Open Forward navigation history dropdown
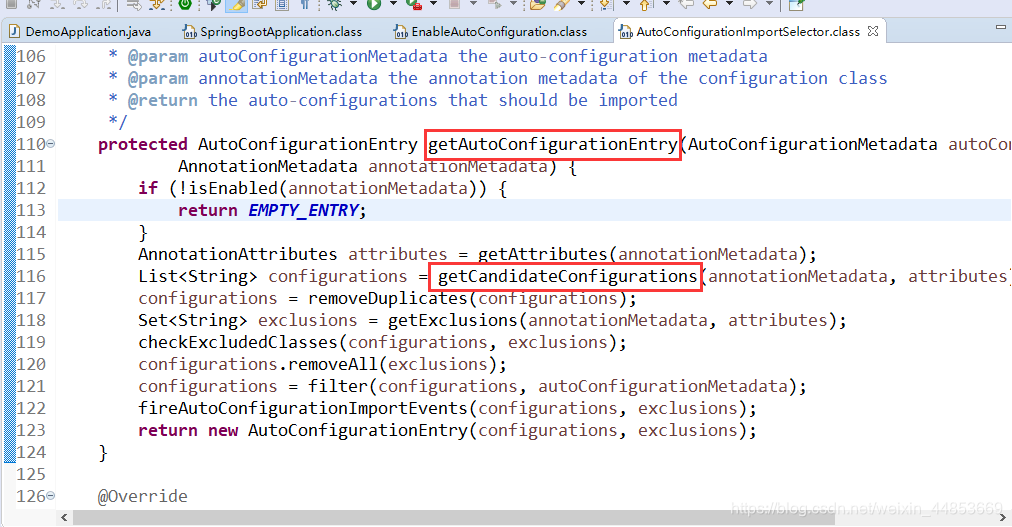 click(x=769, y=4)
